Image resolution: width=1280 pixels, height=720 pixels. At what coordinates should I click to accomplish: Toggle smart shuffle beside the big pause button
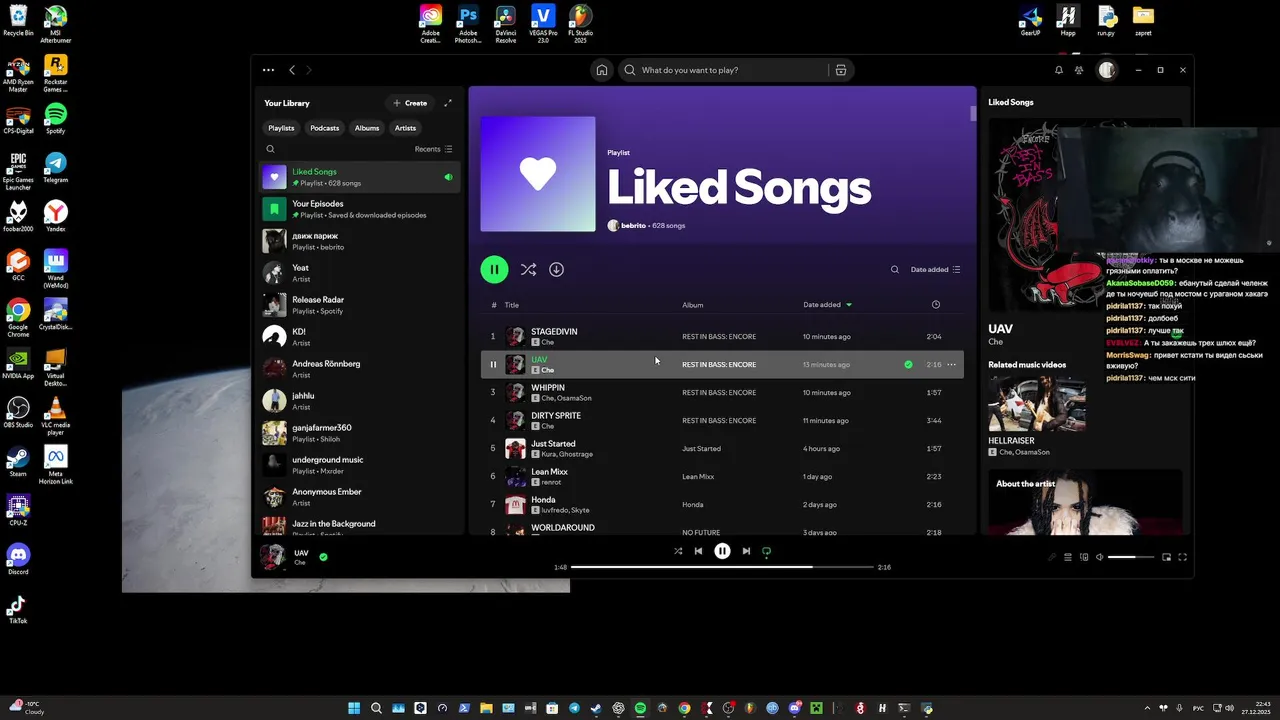coord(528,269)
